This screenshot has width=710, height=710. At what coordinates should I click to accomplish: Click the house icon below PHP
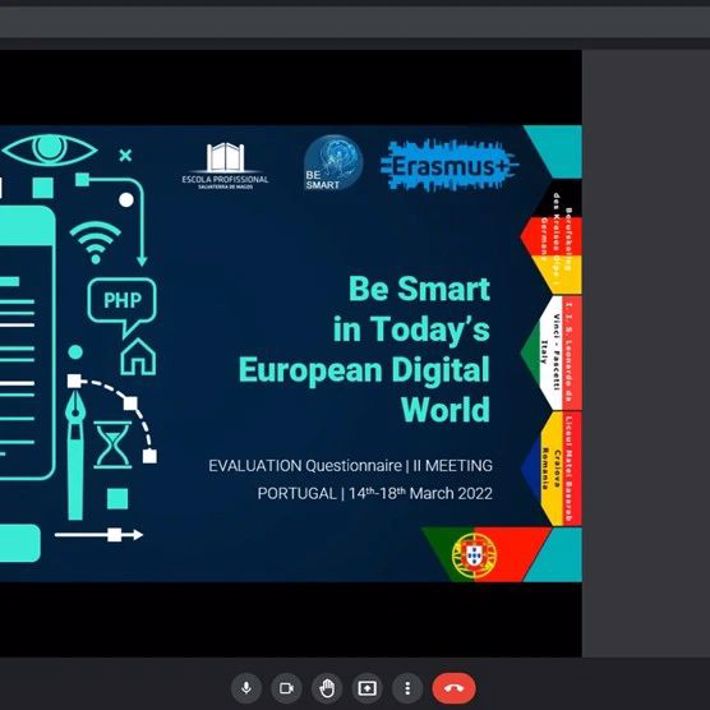[138, 356]
